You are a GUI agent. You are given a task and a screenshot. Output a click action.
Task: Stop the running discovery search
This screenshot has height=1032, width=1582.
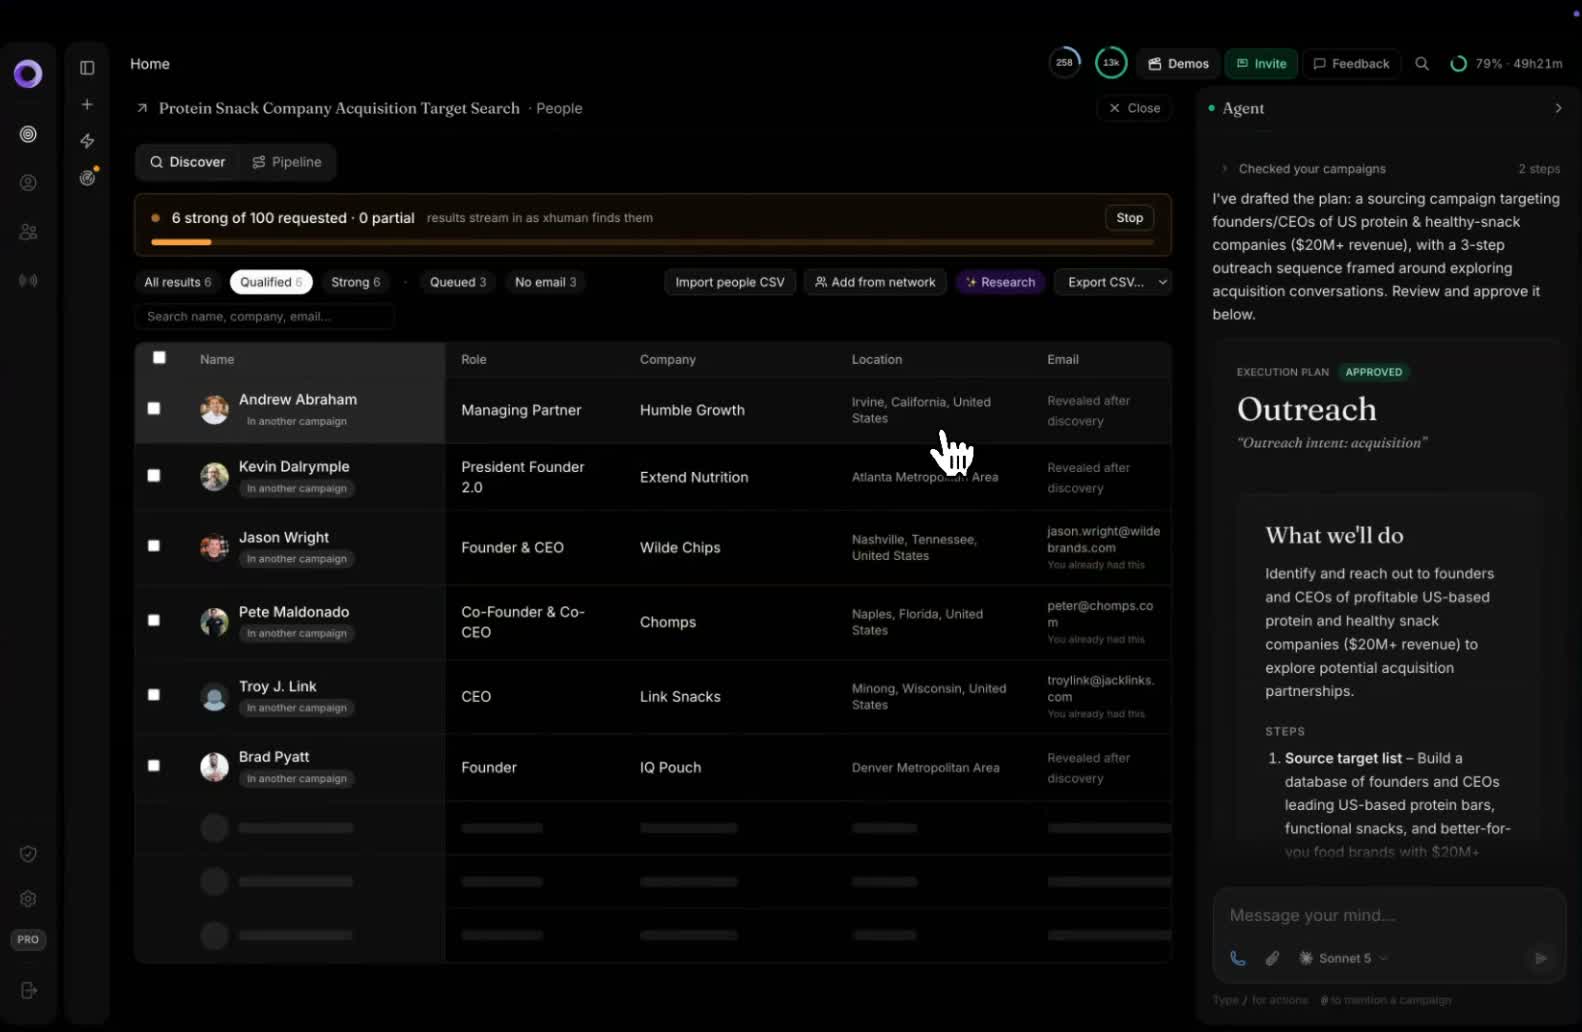click(1130, 218)
